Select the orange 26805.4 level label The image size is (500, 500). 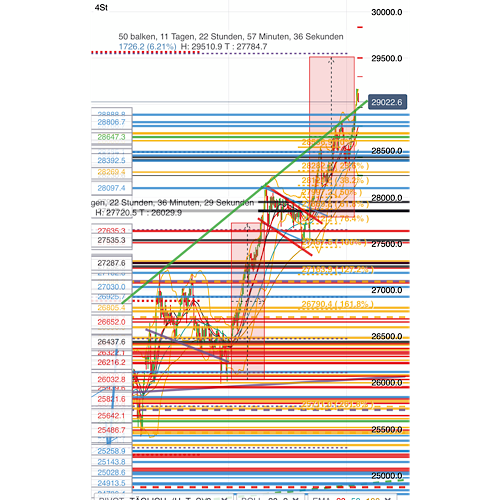(111, 308)
